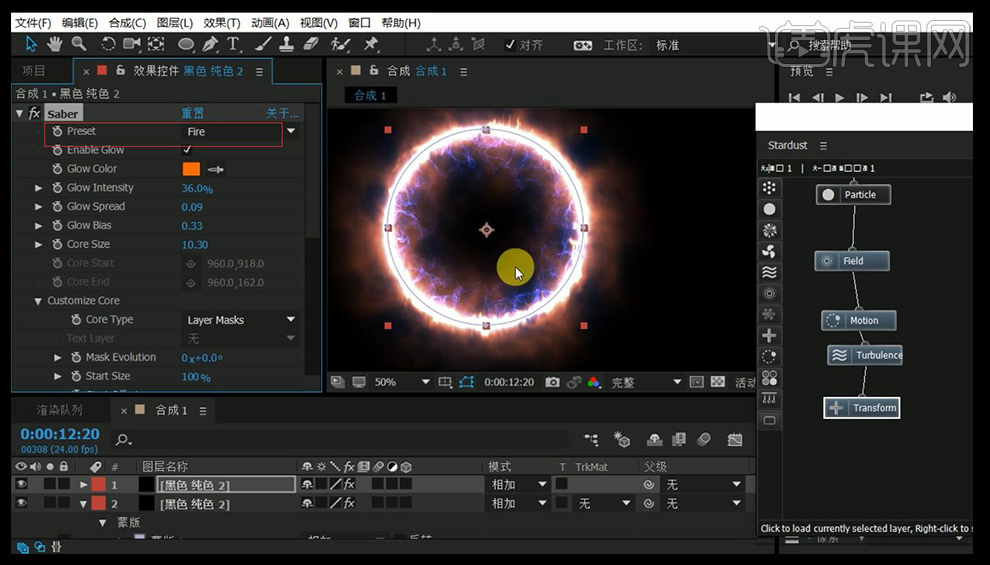The image size is (990, 565).
Task: Open the Core Type Layer Masks dropdown
Action: [x=240, y=320]
